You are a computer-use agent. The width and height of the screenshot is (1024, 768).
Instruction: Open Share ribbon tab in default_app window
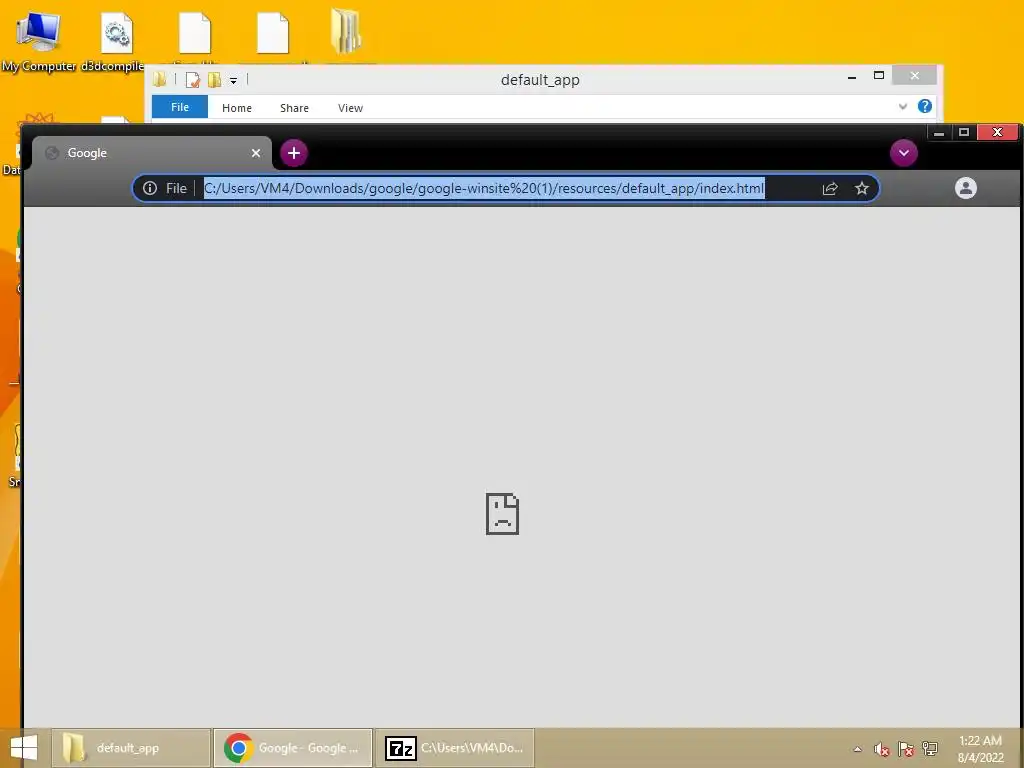[295, 108]
